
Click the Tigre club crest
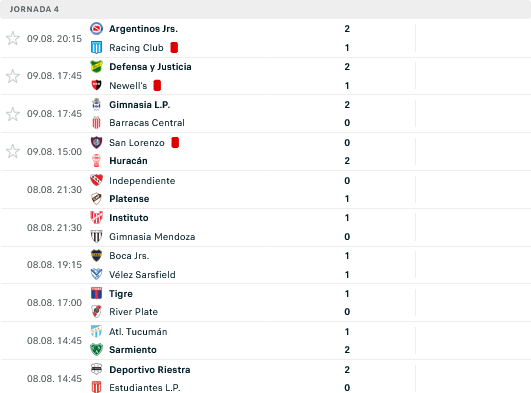[x=97, y=293]
